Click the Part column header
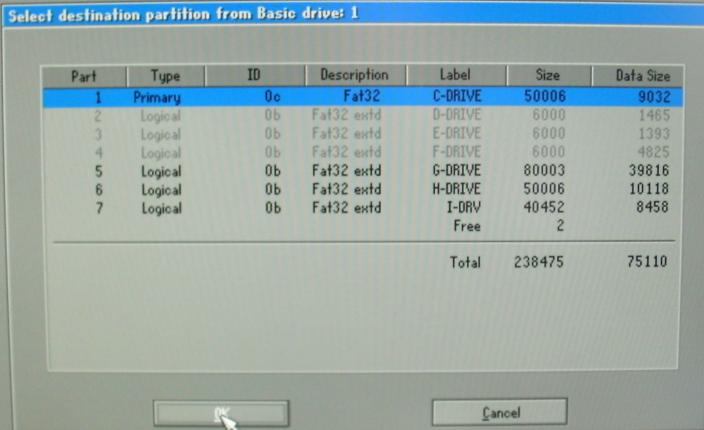Screen dimensions: 704x430 click(x=84, y=76)
